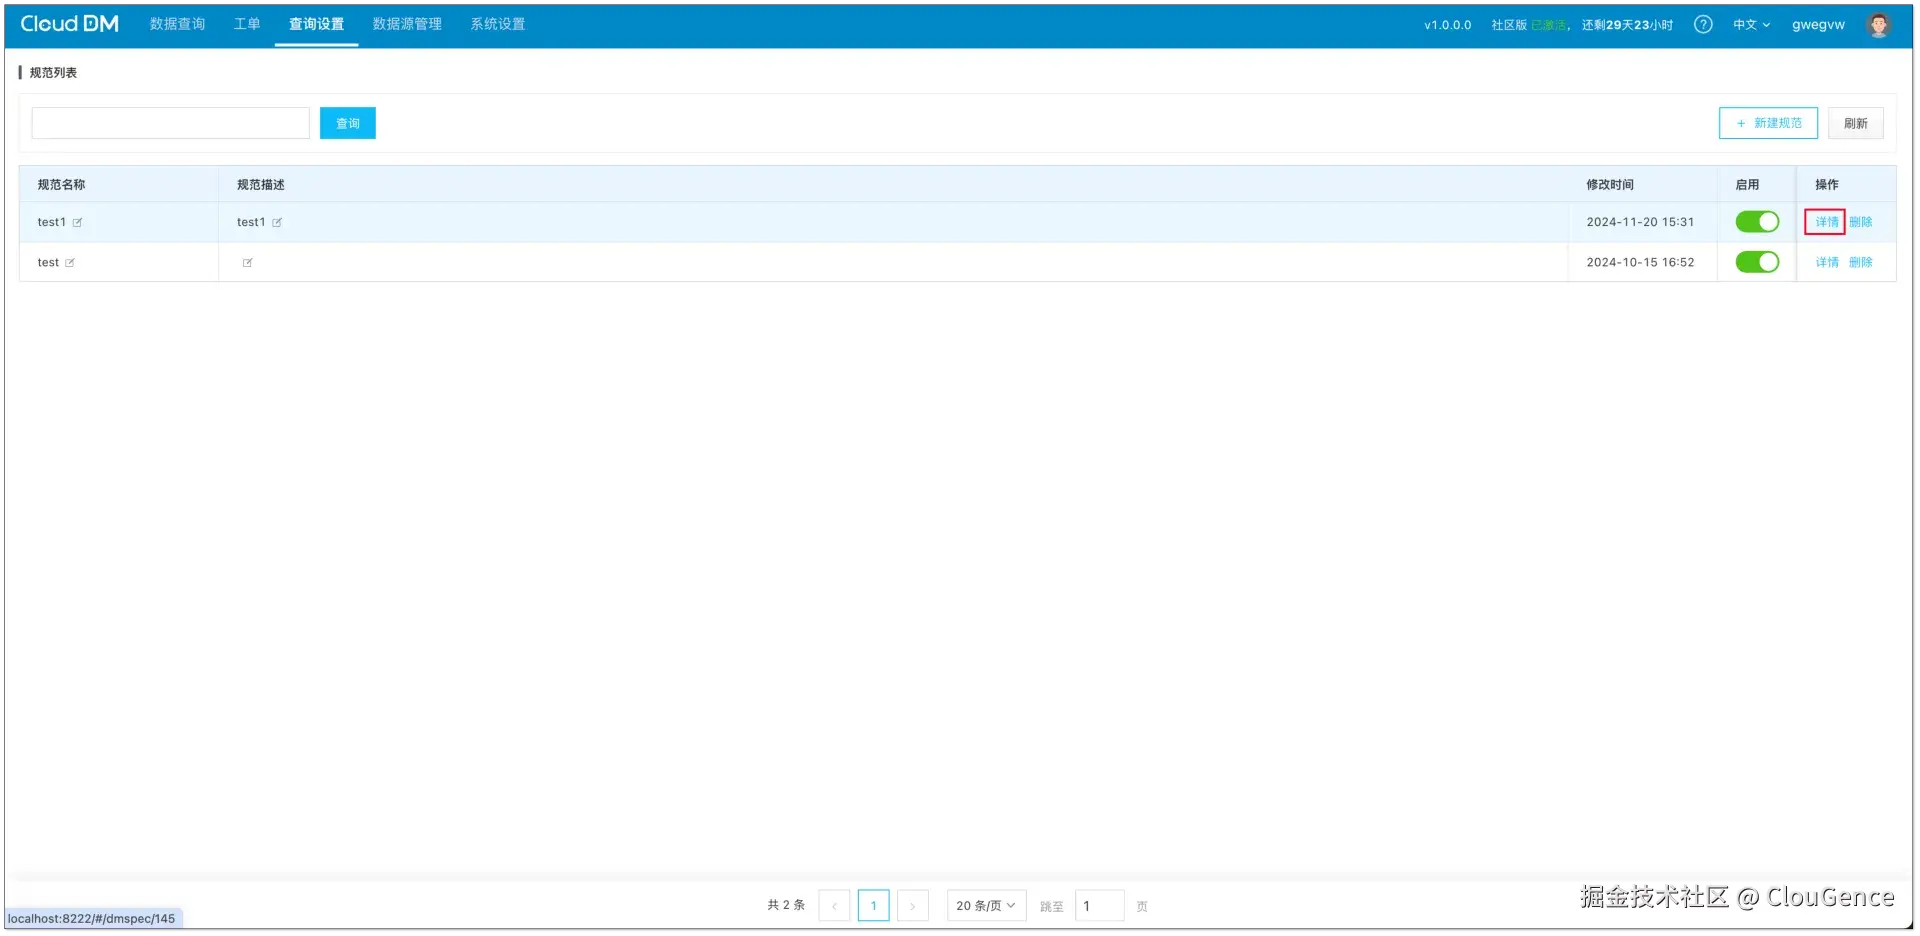1920x936 pixels.
Task: Disable the test1 rule toggle
Action: (x=1757, y=222)
